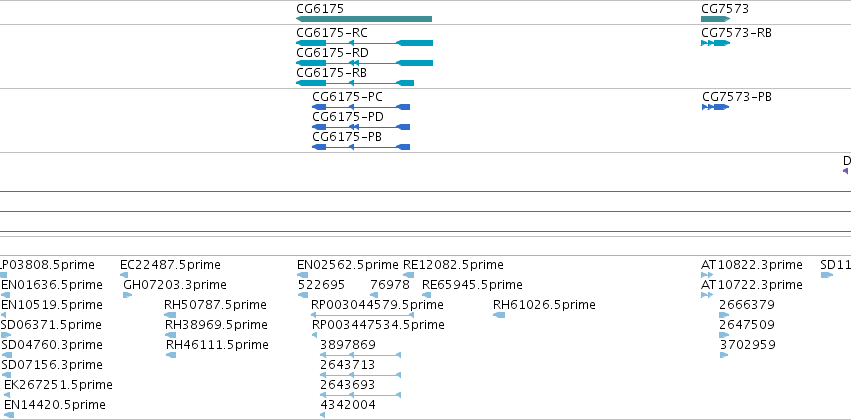Viewport: 851px width, 420px height.
Task: Select the RH61026.5prime EST label
Action: pos(544,305)
